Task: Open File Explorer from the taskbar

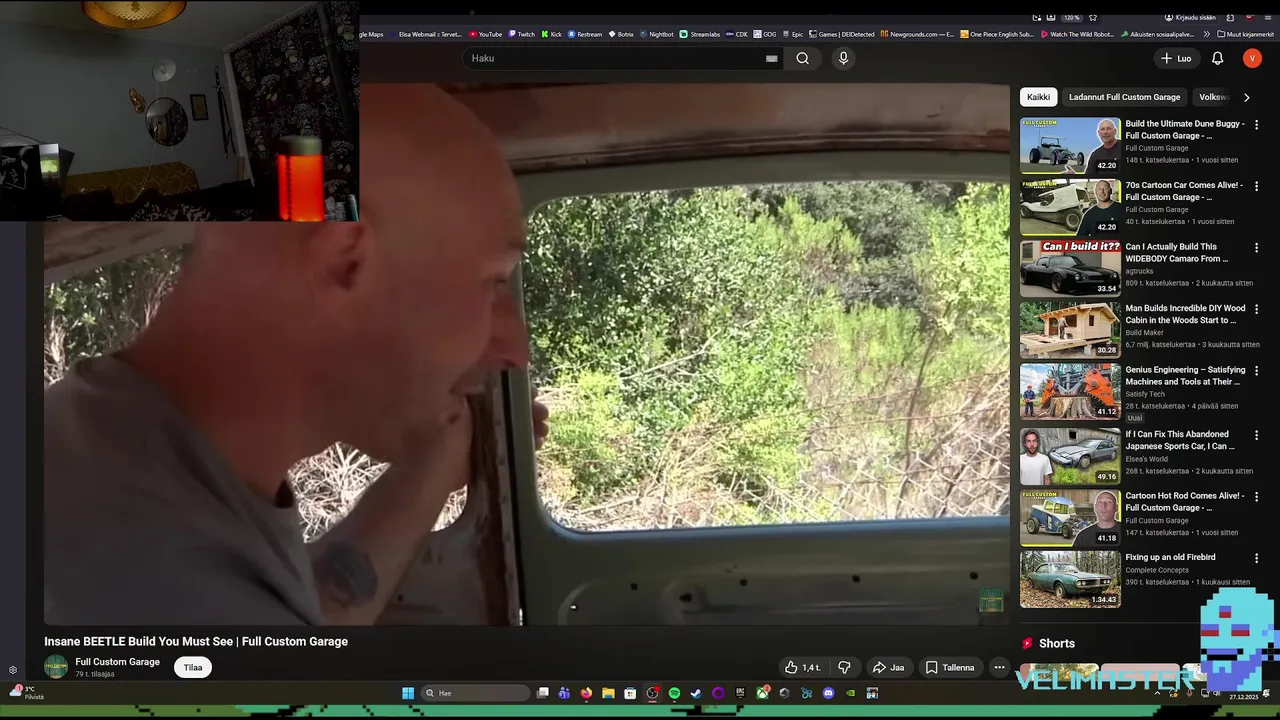Action: coord(608,693)
